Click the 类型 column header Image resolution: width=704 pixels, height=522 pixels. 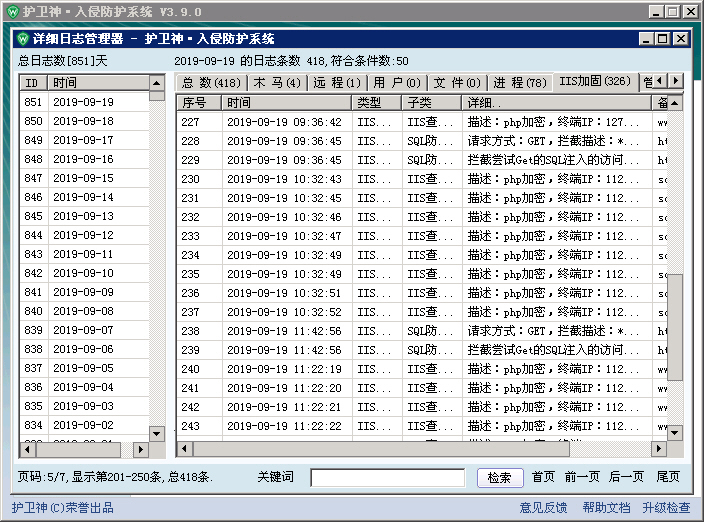coord(377,103)
